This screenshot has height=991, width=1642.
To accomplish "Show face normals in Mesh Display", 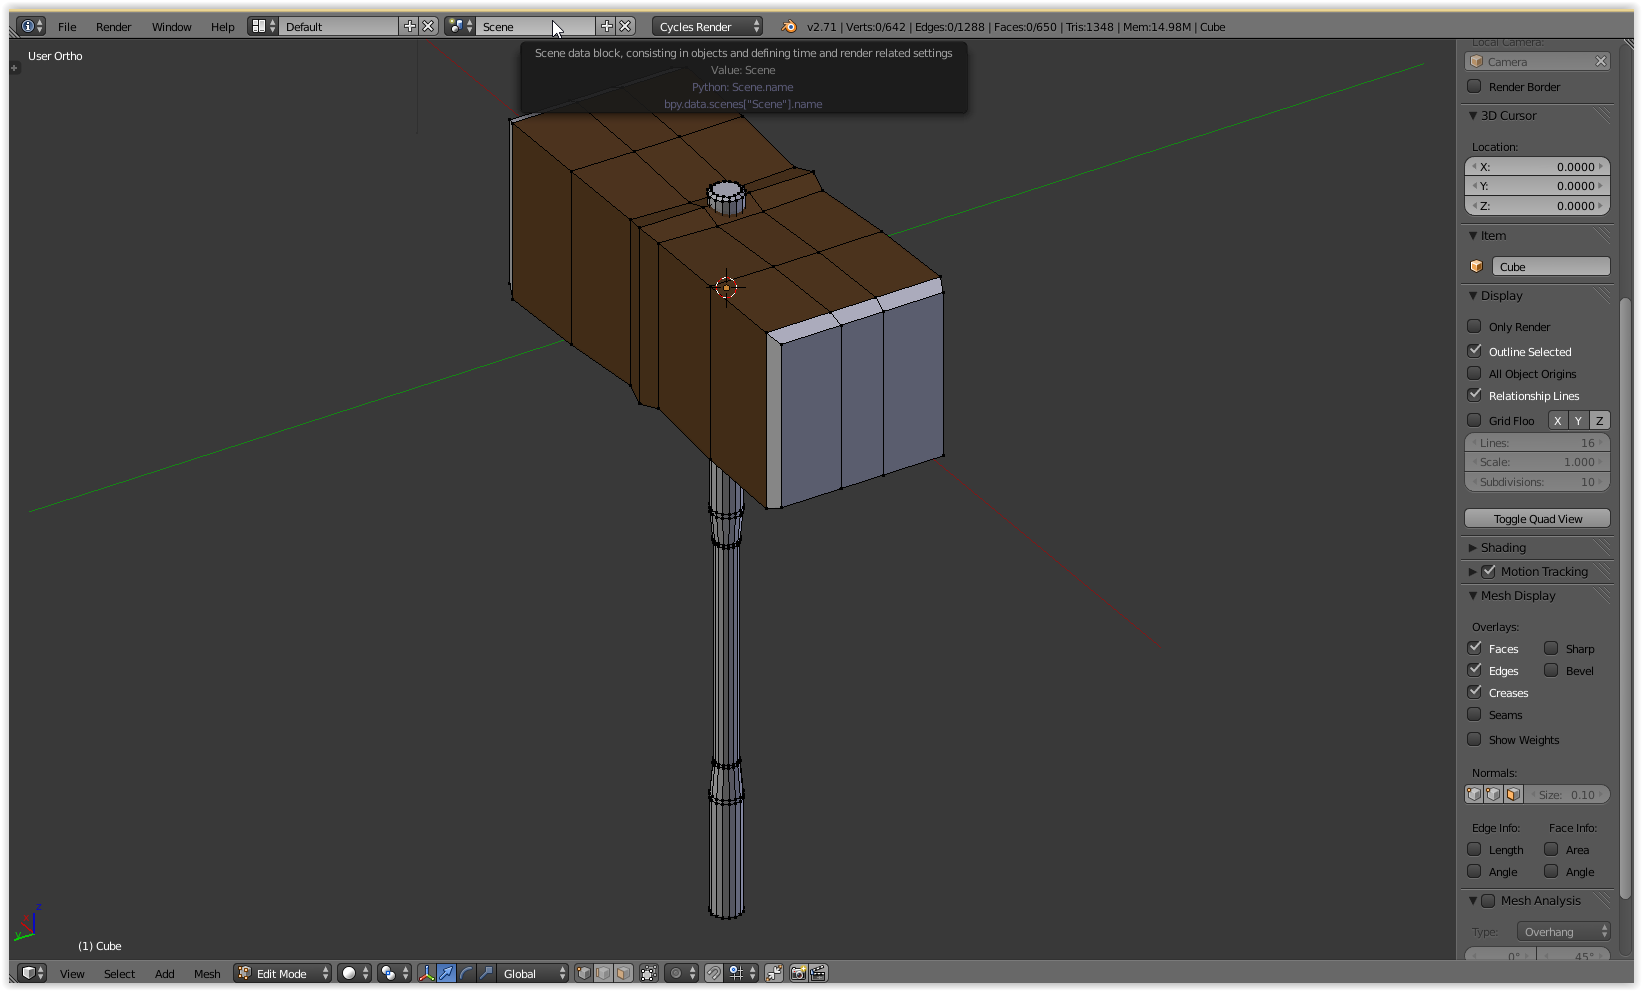I will coord(1513,795).
